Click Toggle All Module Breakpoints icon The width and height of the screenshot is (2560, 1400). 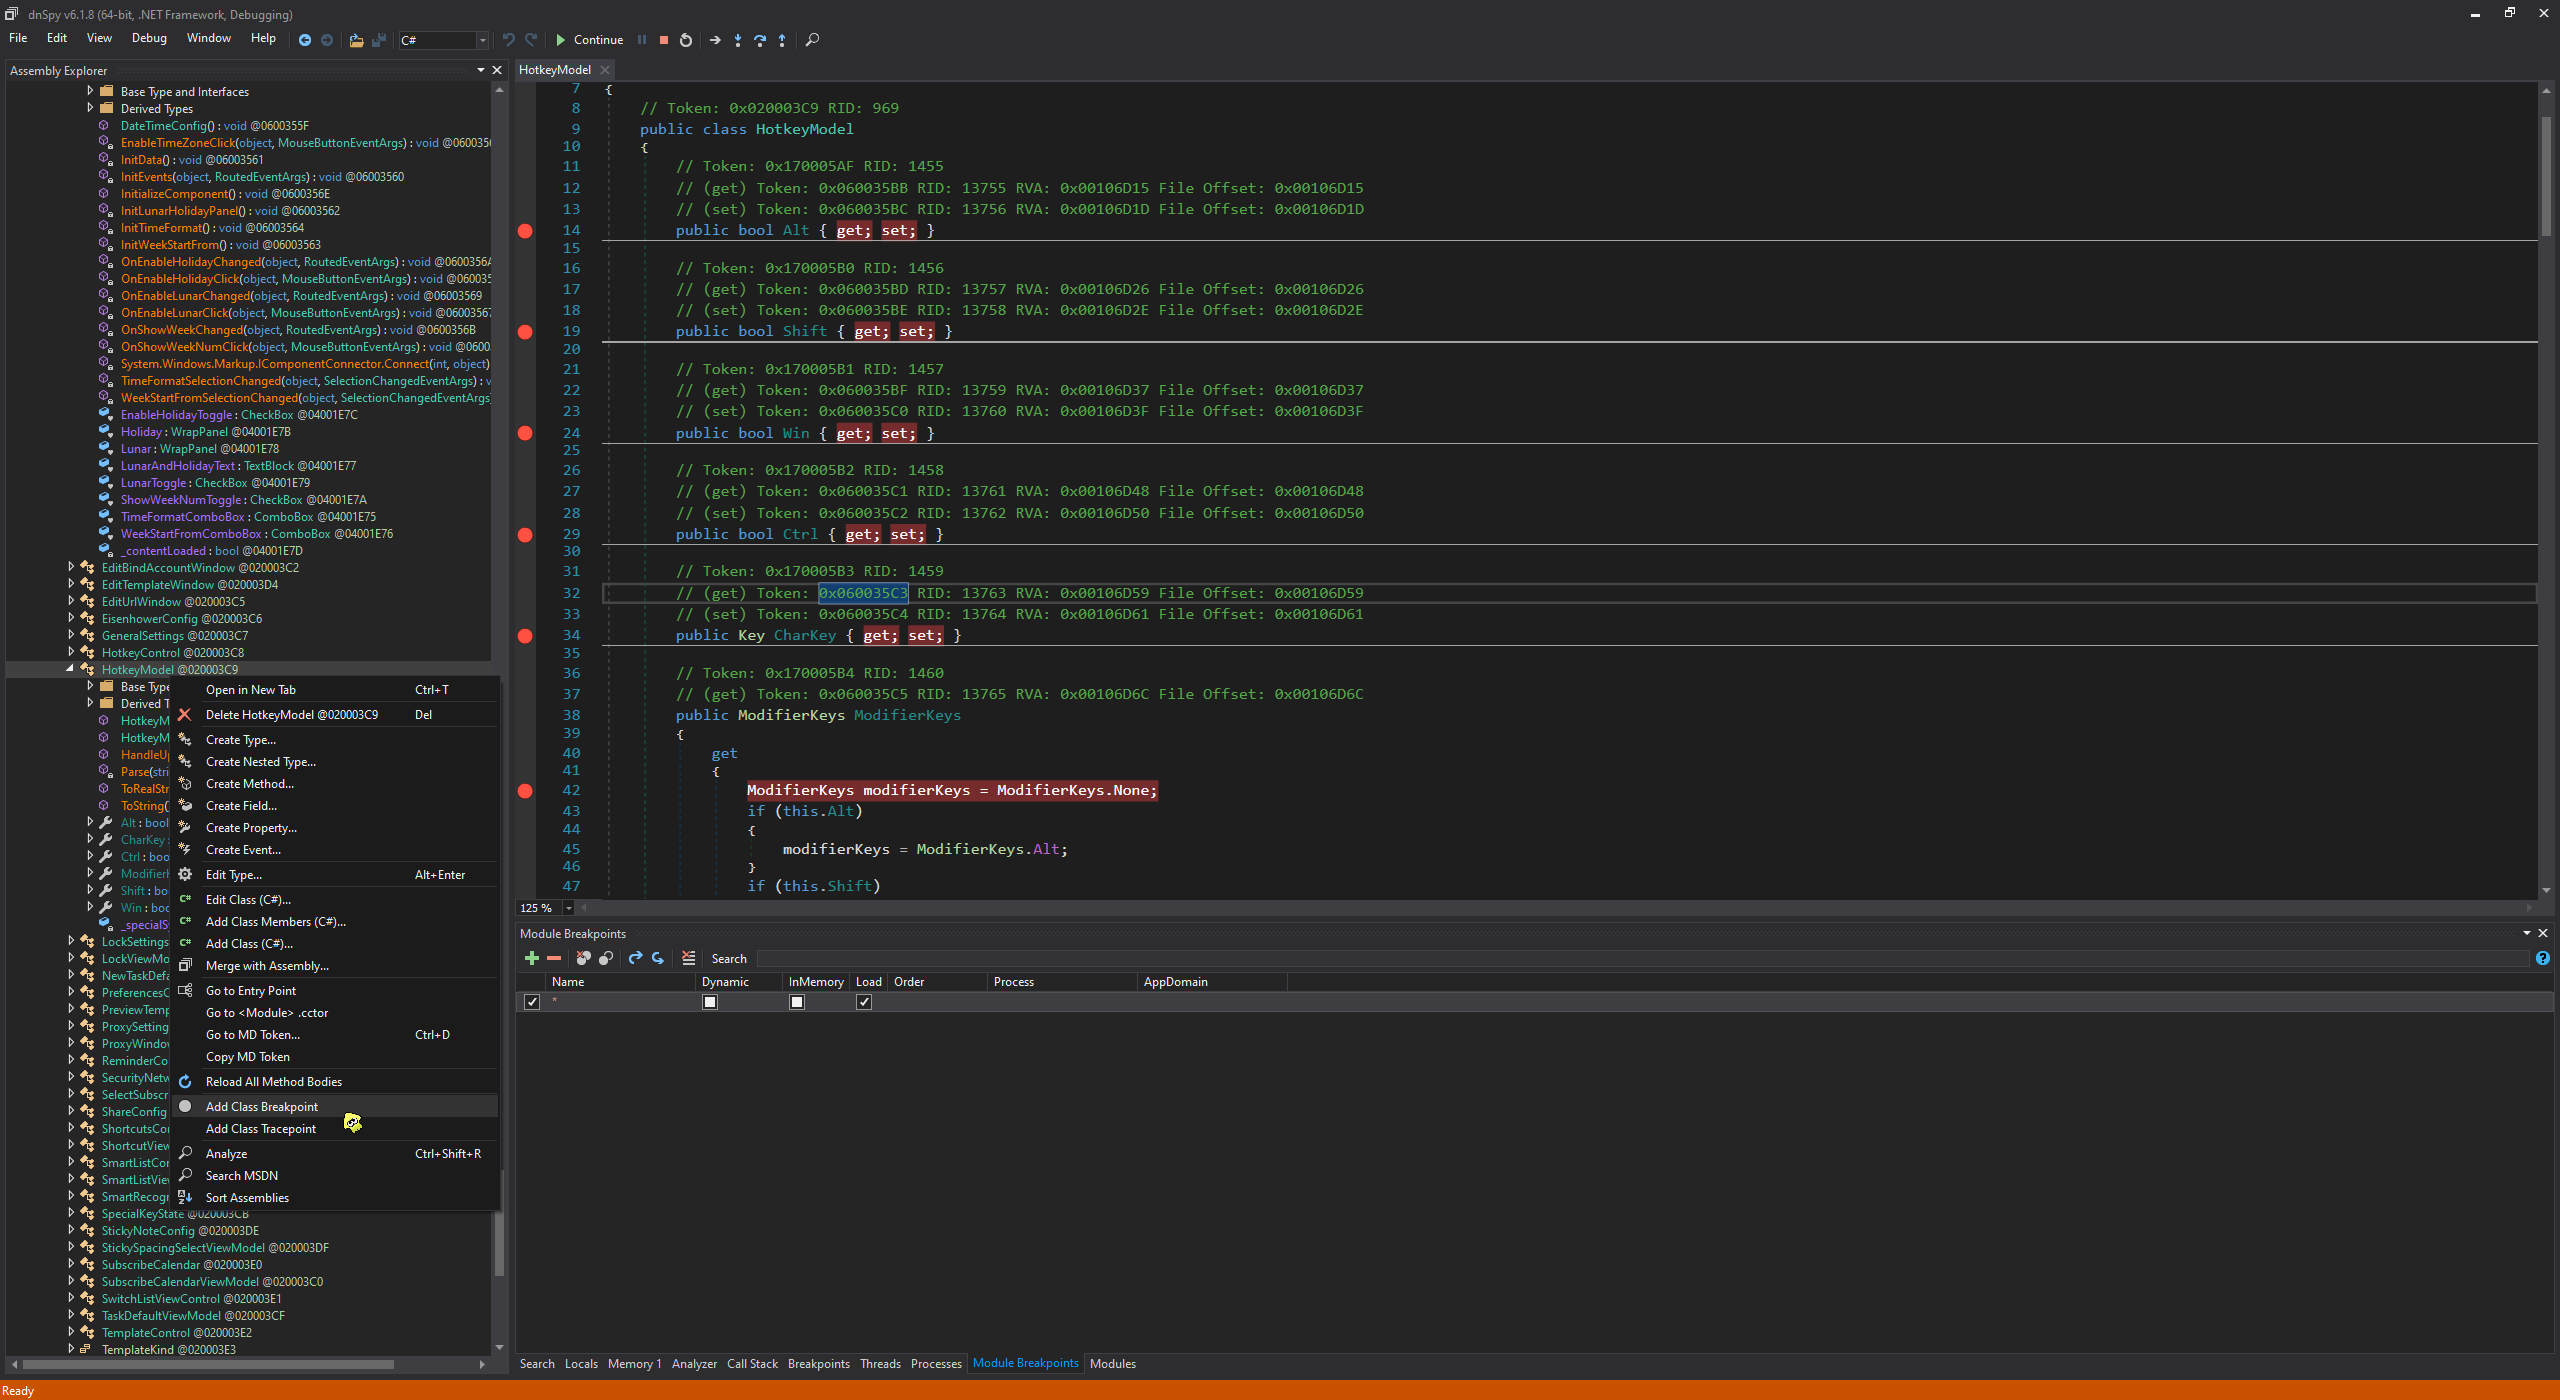606,958
